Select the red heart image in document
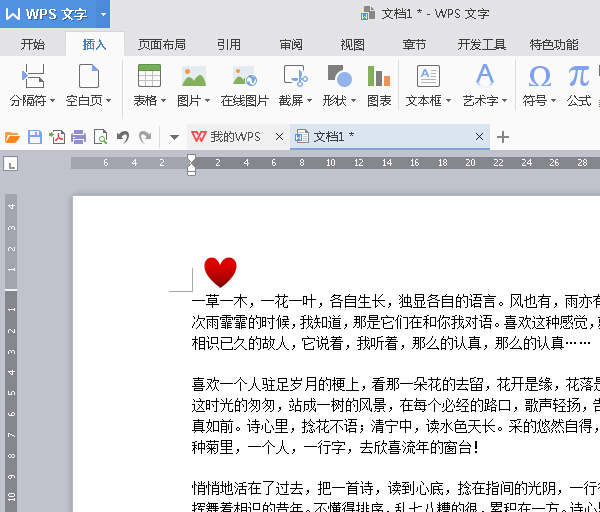Viewport: 600px width, 512px height. [220, 272]
